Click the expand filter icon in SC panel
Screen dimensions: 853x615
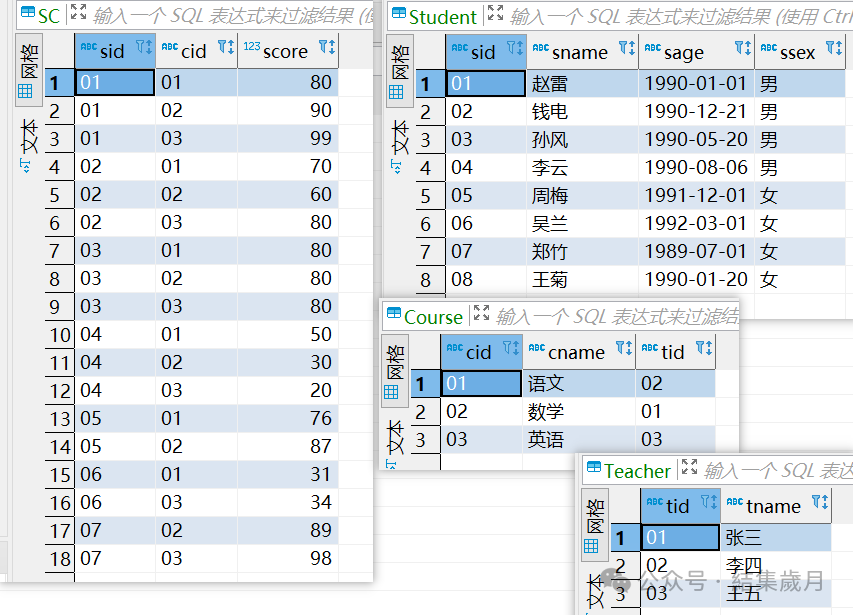click(78, 12)
